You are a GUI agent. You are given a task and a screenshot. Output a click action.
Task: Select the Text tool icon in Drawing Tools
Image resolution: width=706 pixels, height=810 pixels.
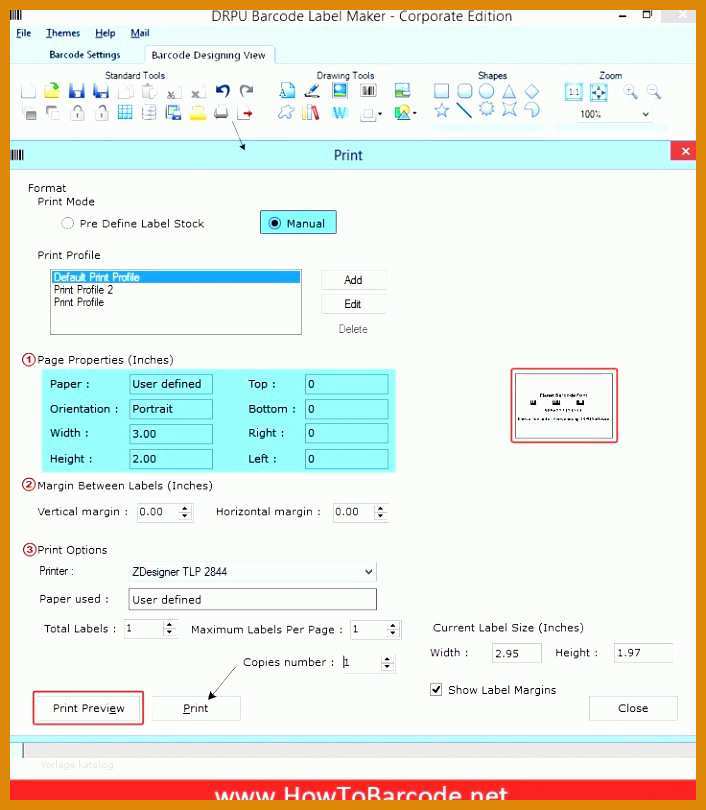click(x=287, y=91)
